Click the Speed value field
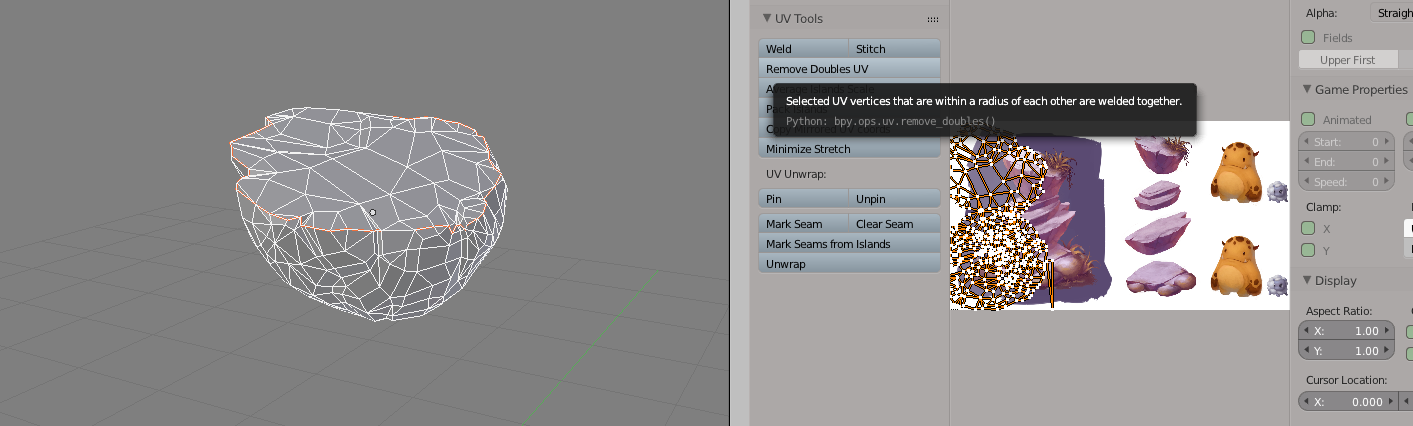 (x=1346, y=182)
